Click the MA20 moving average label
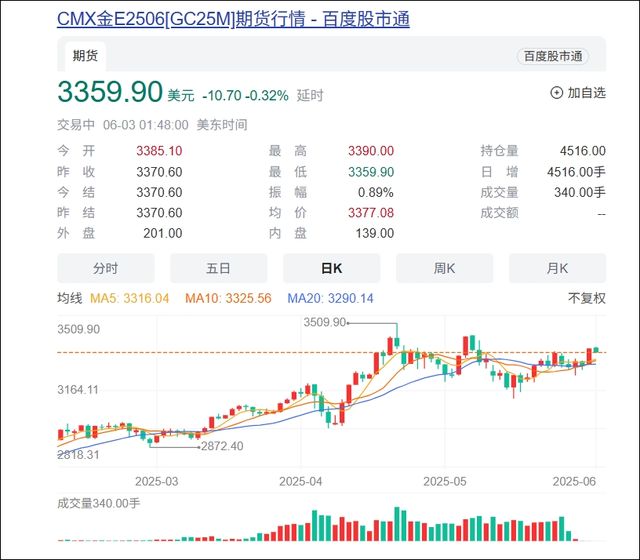The height and width of the screenshot is (560, 640). pyautogui.click(x=330, y=298)
